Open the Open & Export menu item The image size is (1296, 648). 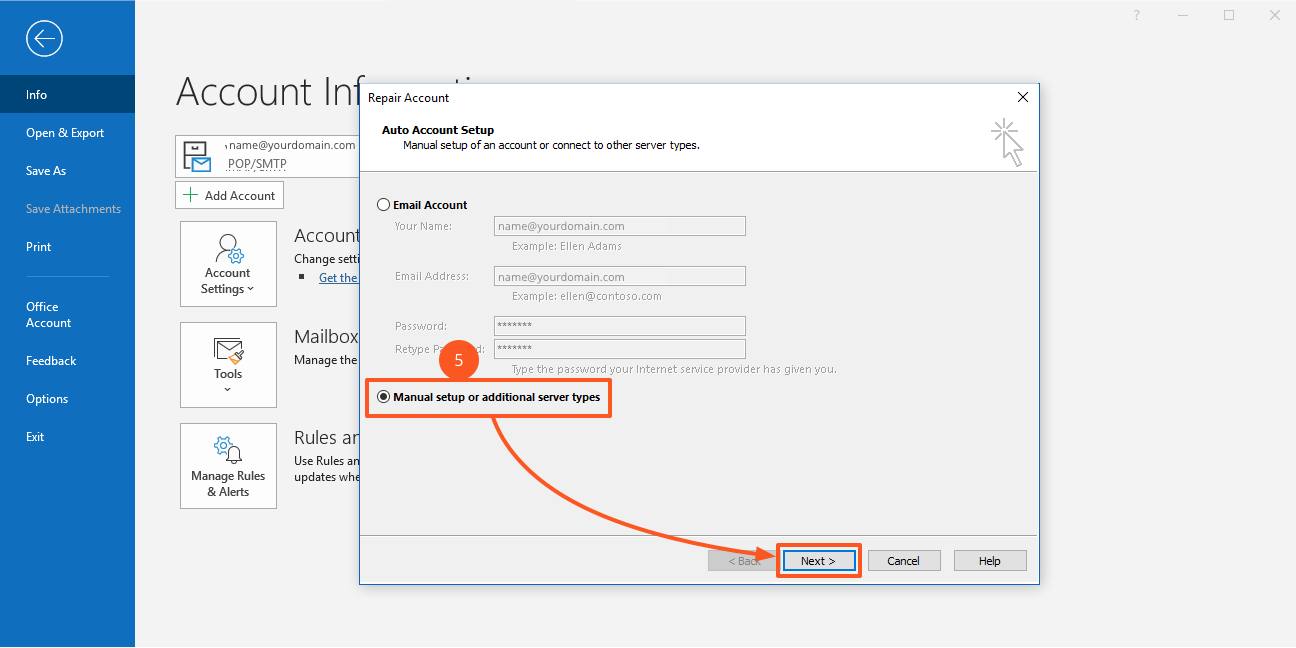[x=65, y=133]
